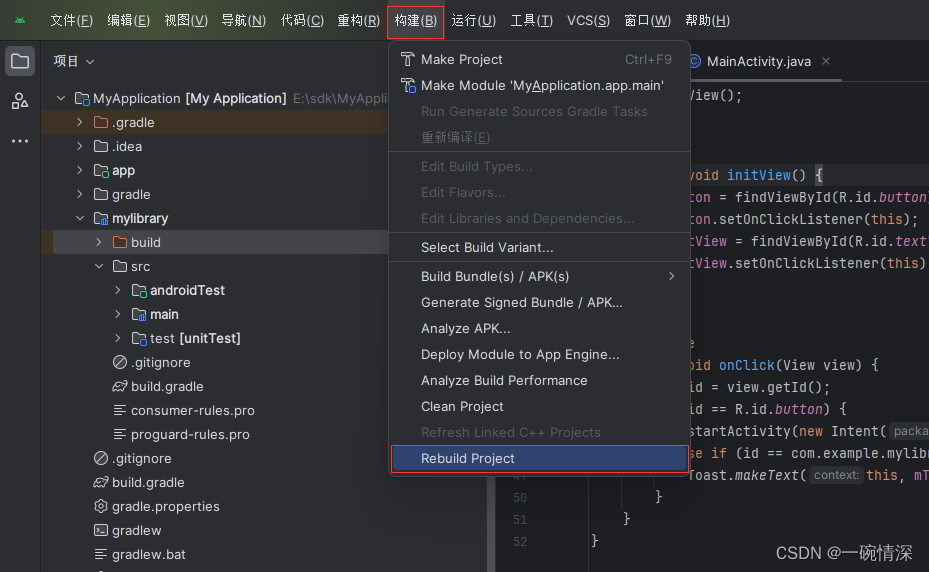929x572 pixels.
Task: Click the mylibrary .gitignore file icon
Action: (x=120, y=362)
